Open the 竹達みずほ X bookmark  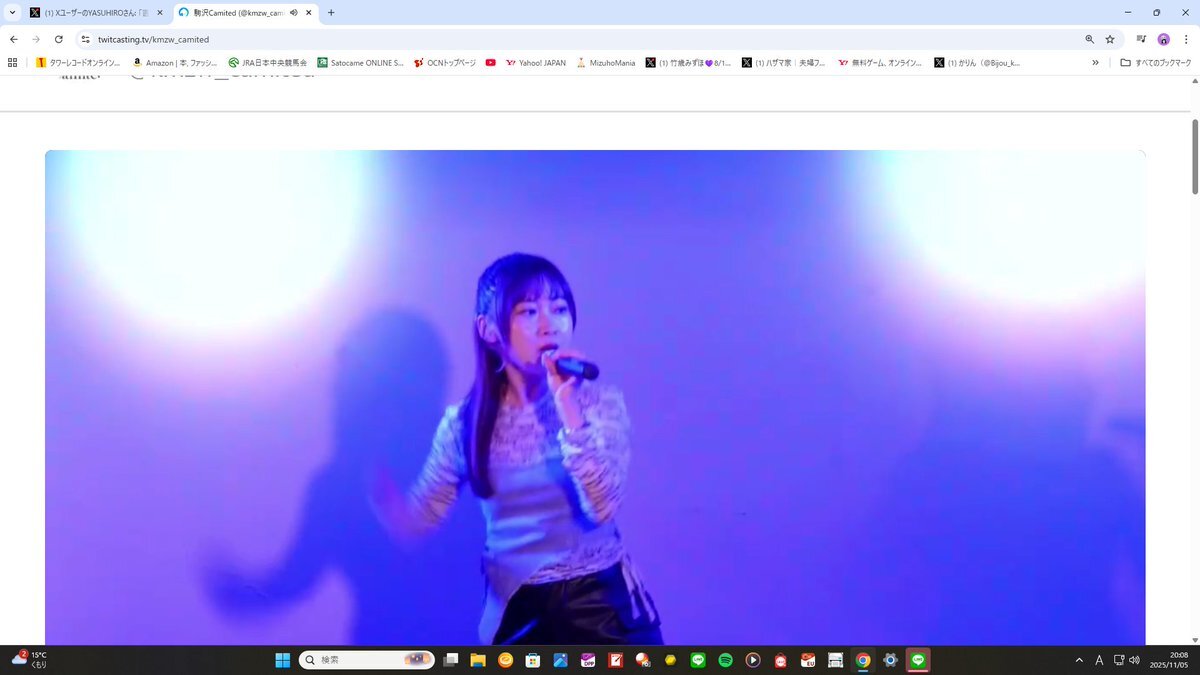[688, 62]
